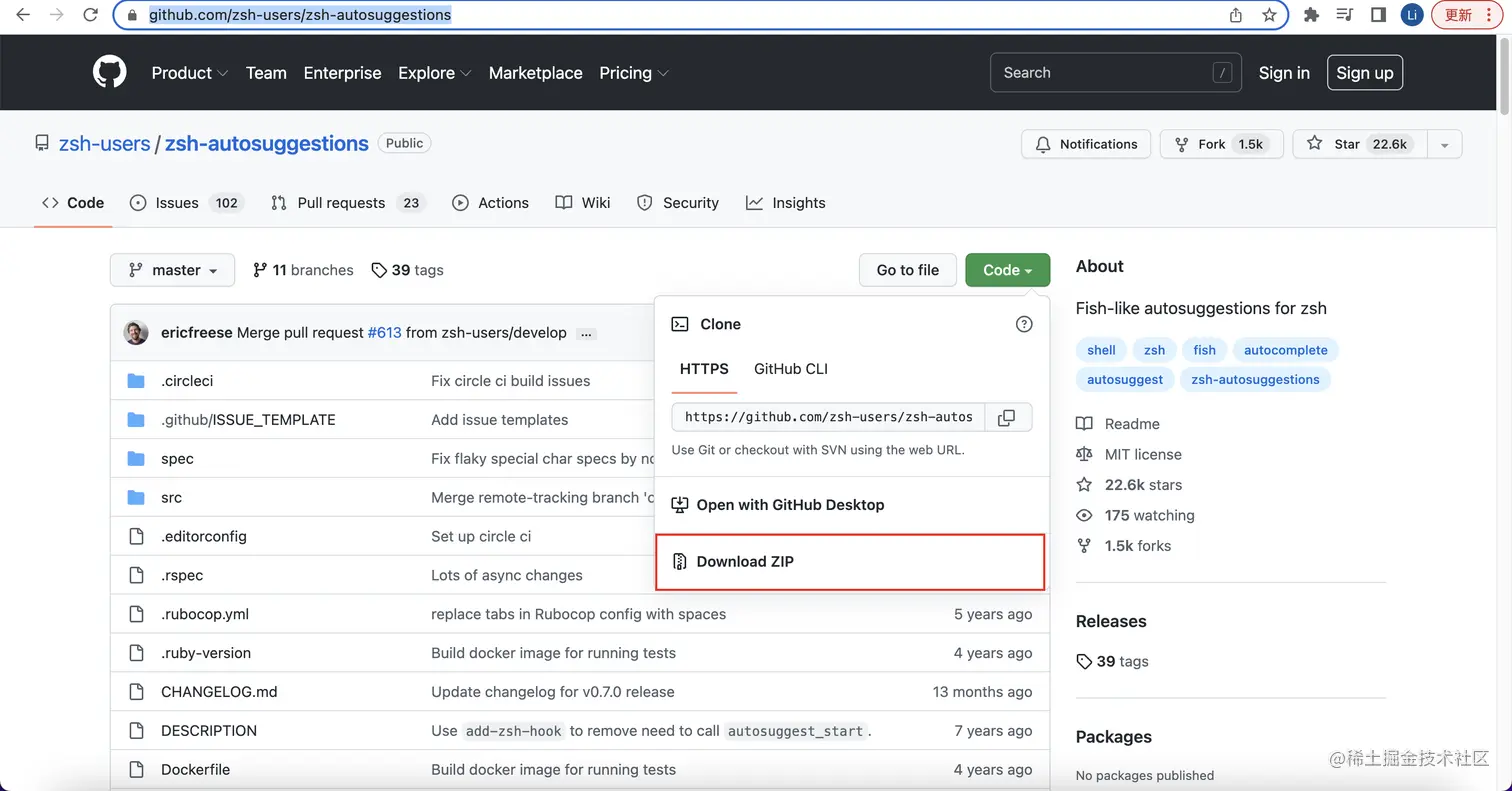This screenshot has height=791, width=1512.
Task: Open pull request #613 link
Action: click(385, 333)
